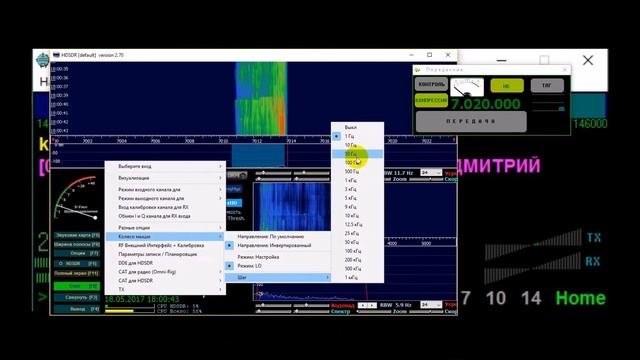The width and height of the screenshot is (640, 360).
Task: Select Направление: Инвертированный option
Action: [278, 245]
